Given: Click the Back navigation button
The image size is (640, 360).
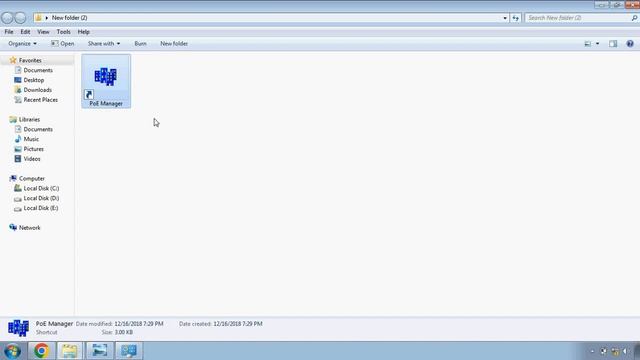Looking at the screenshot, I should click(x=7, y=18).
